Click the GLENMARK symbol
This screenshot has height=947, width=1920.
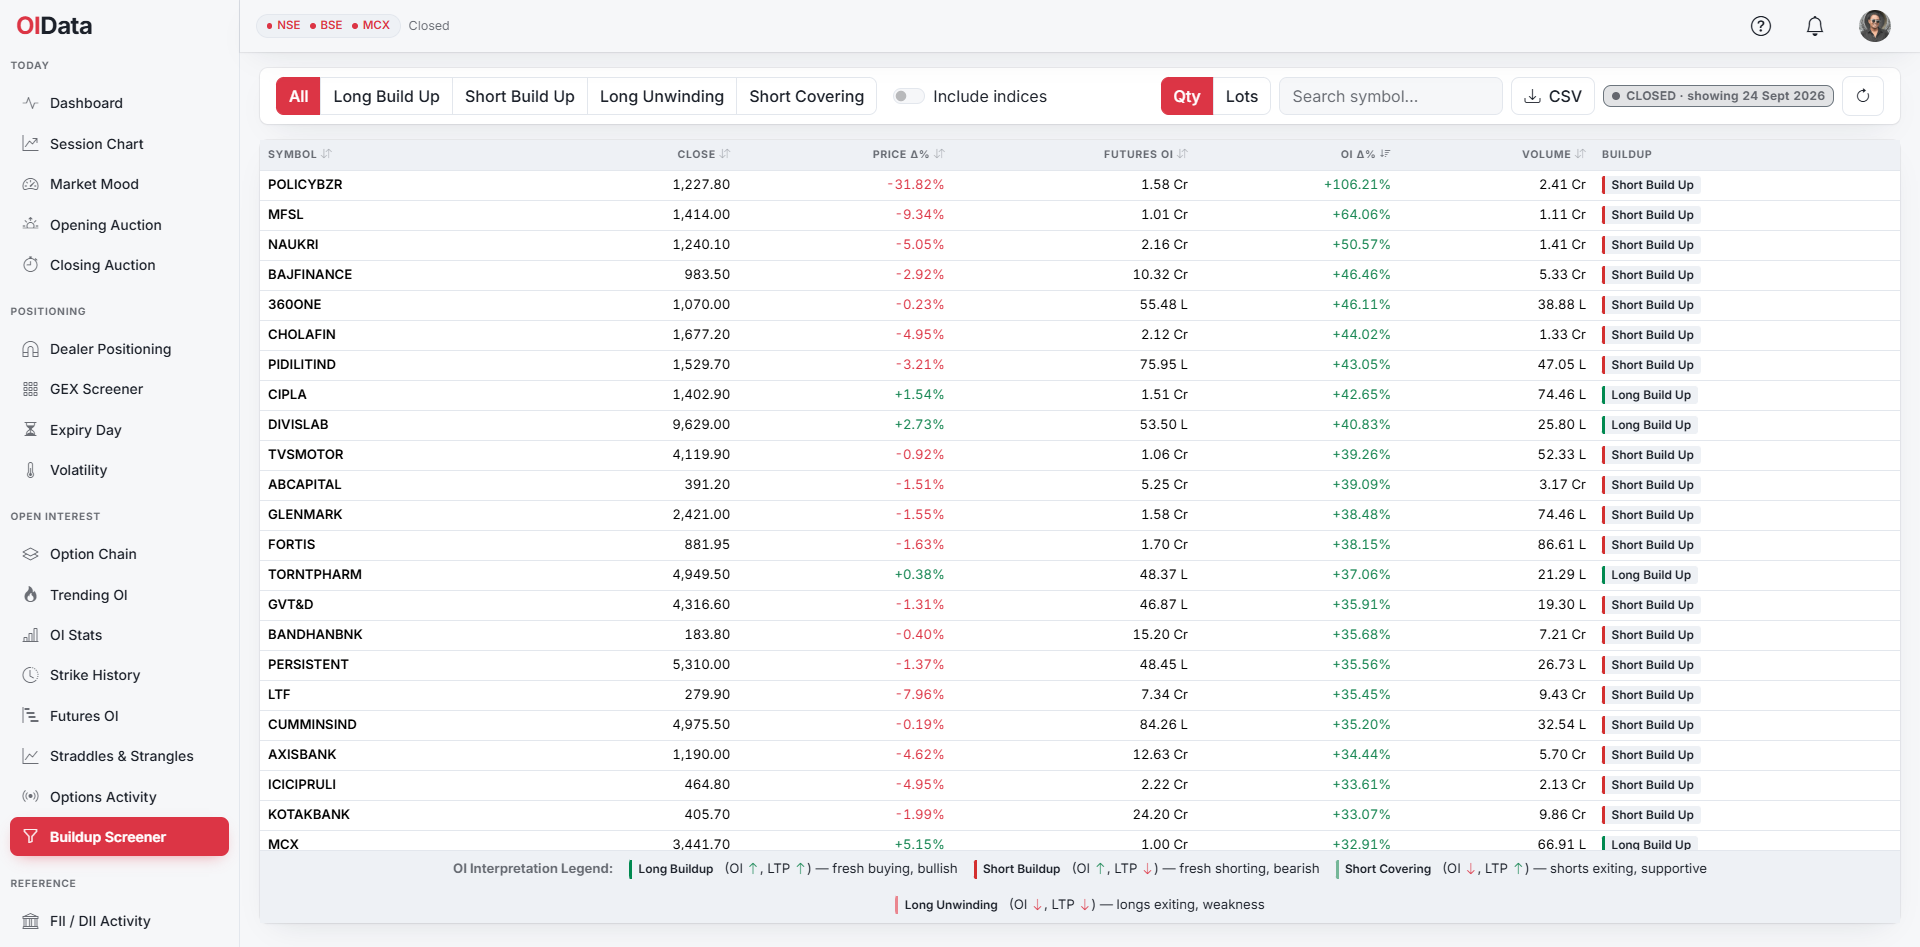click(305, 515)
